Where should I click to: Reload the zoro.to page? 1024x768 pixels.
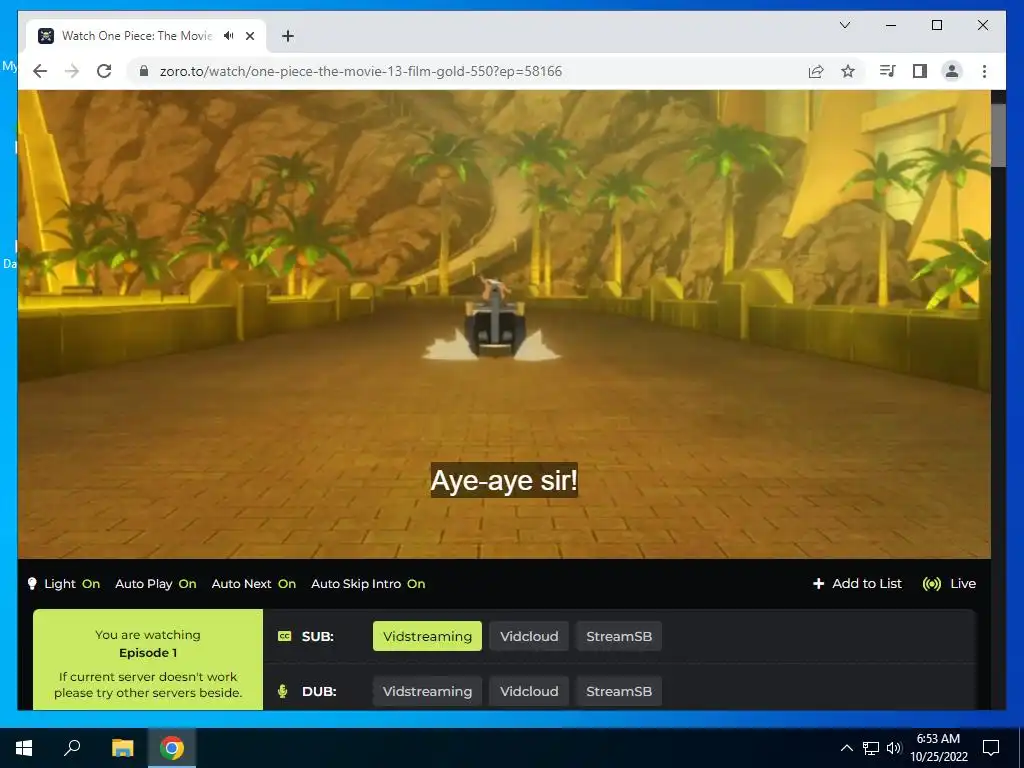(104, 71)
